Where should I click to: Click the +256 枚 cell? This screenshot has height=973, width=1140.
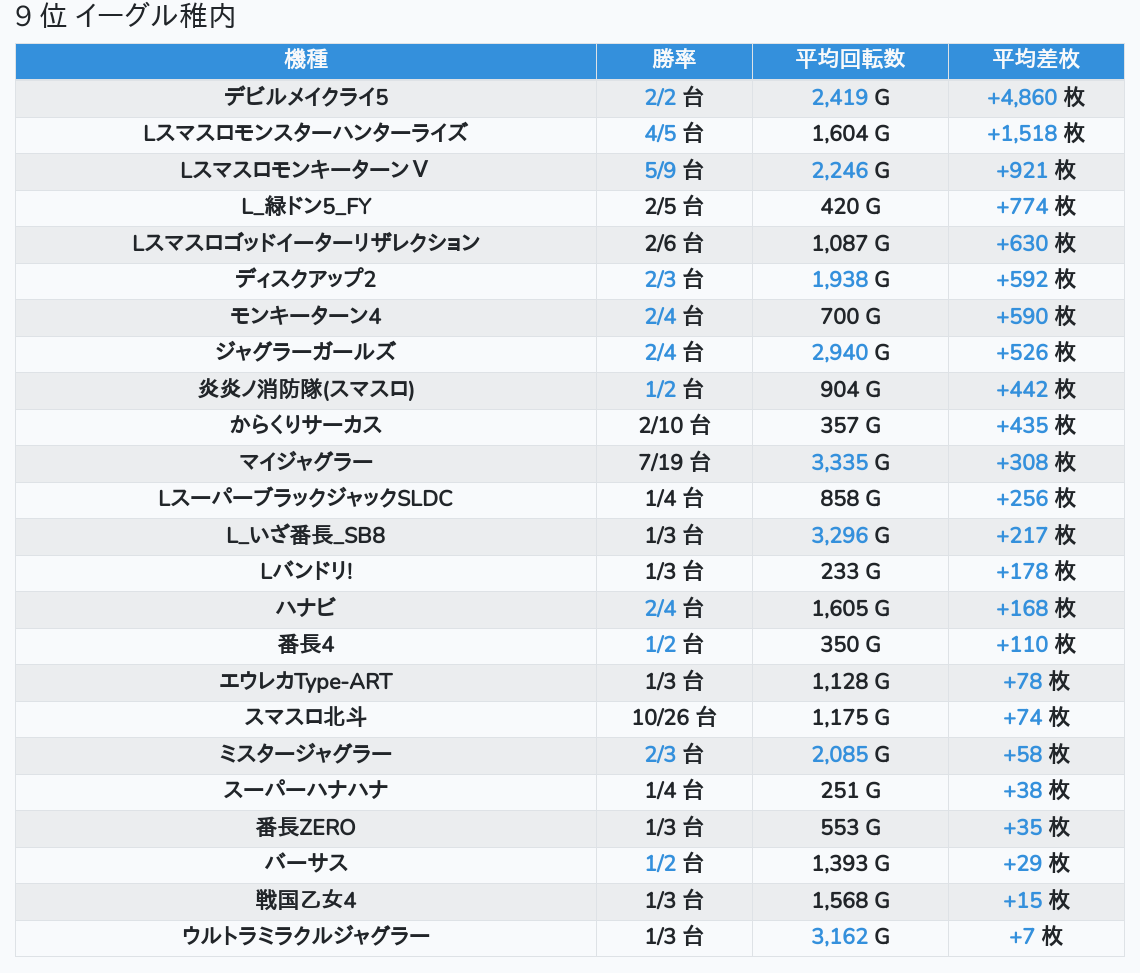[x=1036, y=499]
